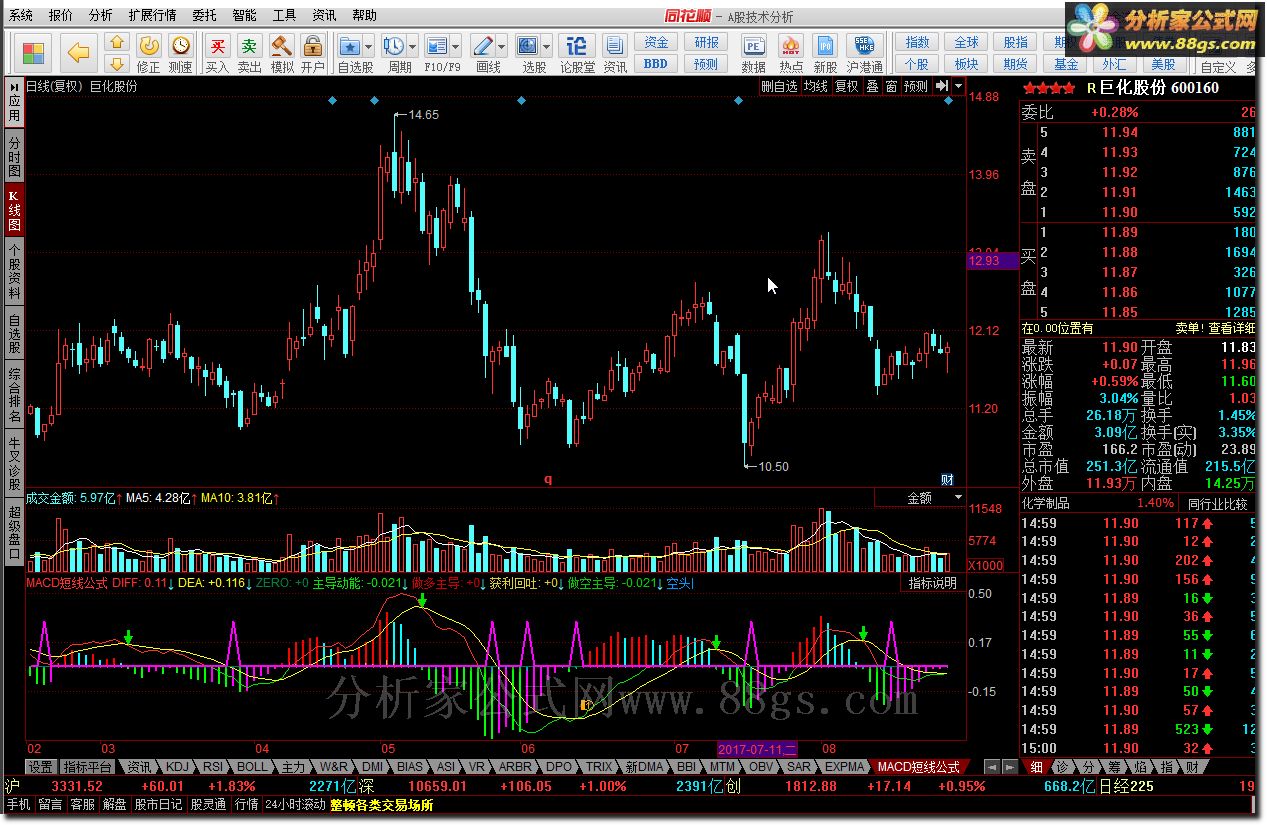Toggle 复权 price adjustment on chart
This screenshot has height=825, width=1267.
tap(847, 87)
